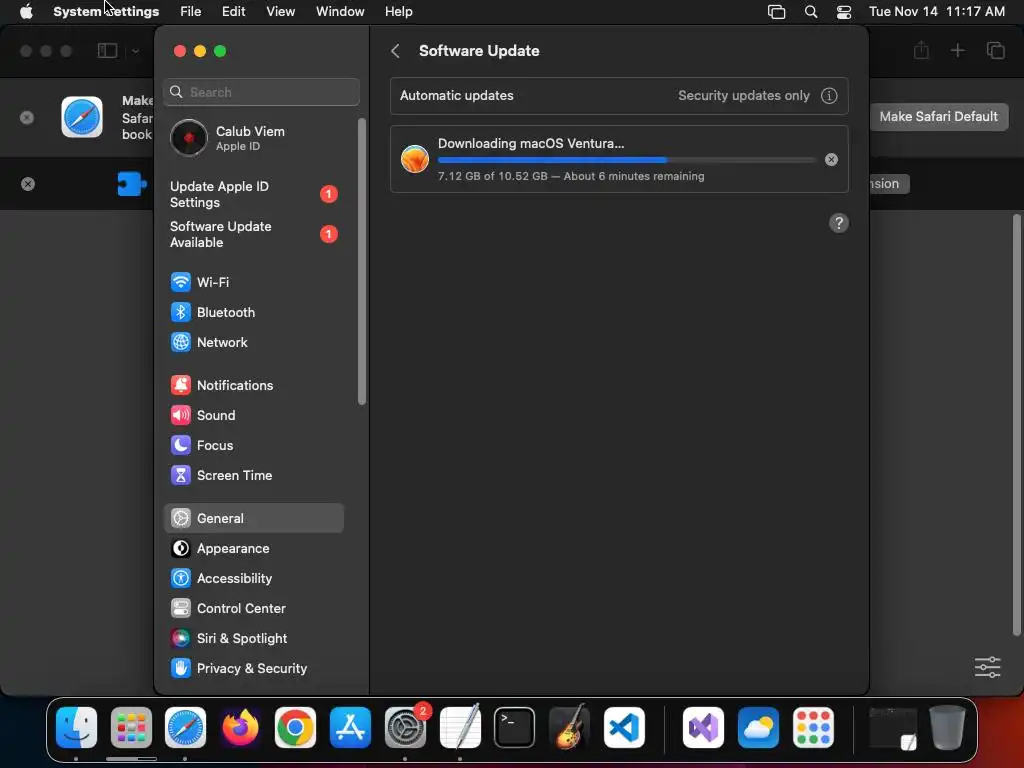This screenshot has height=768, width=1024.
Task: Open the Apple menu
Action: (x=26, y=12)
